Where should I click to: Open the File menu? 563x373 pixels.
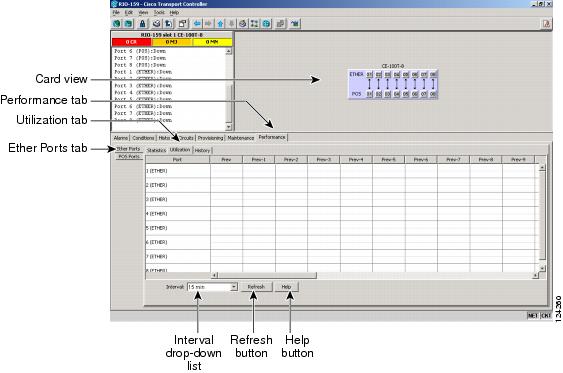116,13
